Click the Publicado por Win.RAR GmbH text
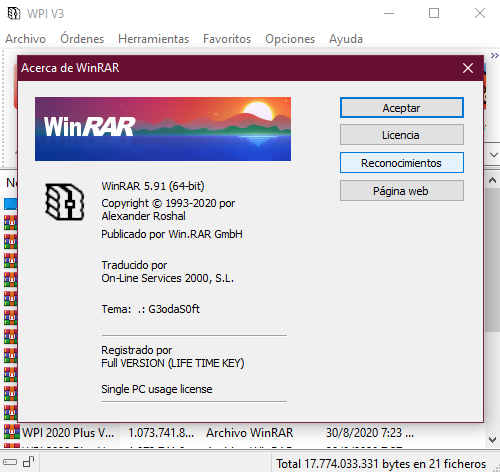This screenshot has height=472, width=500. [x=172, y=234]
